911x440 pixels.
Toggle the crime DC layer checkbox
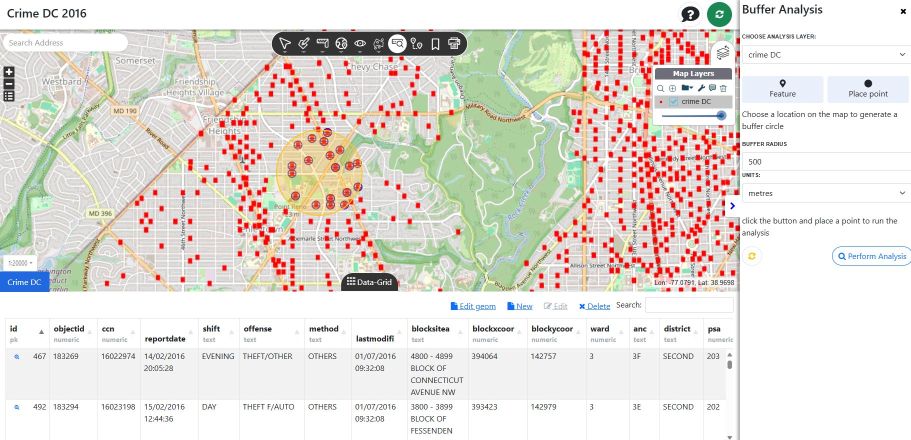[674, 102]
